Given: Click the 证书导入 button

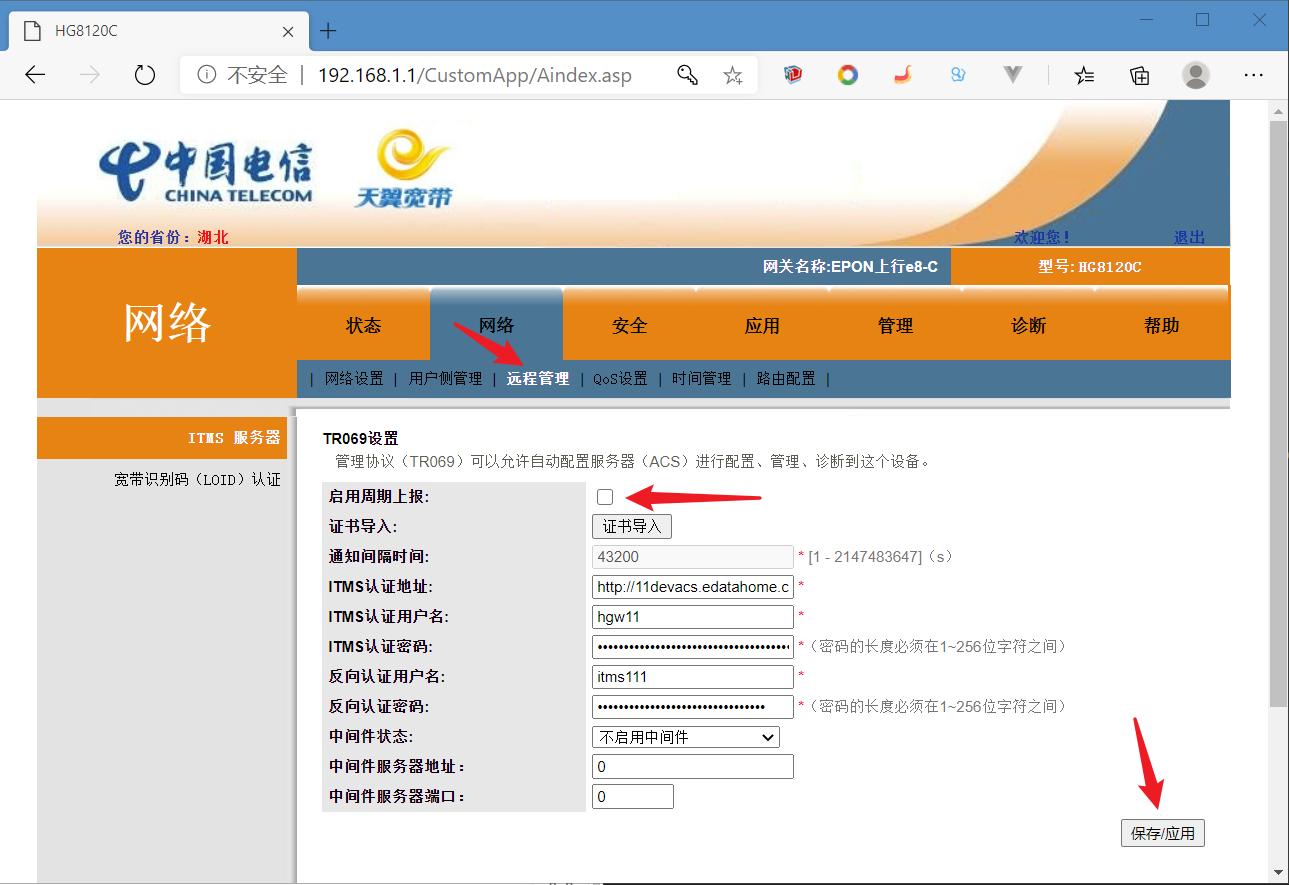Looking at the screenshot, I should 632,525.
